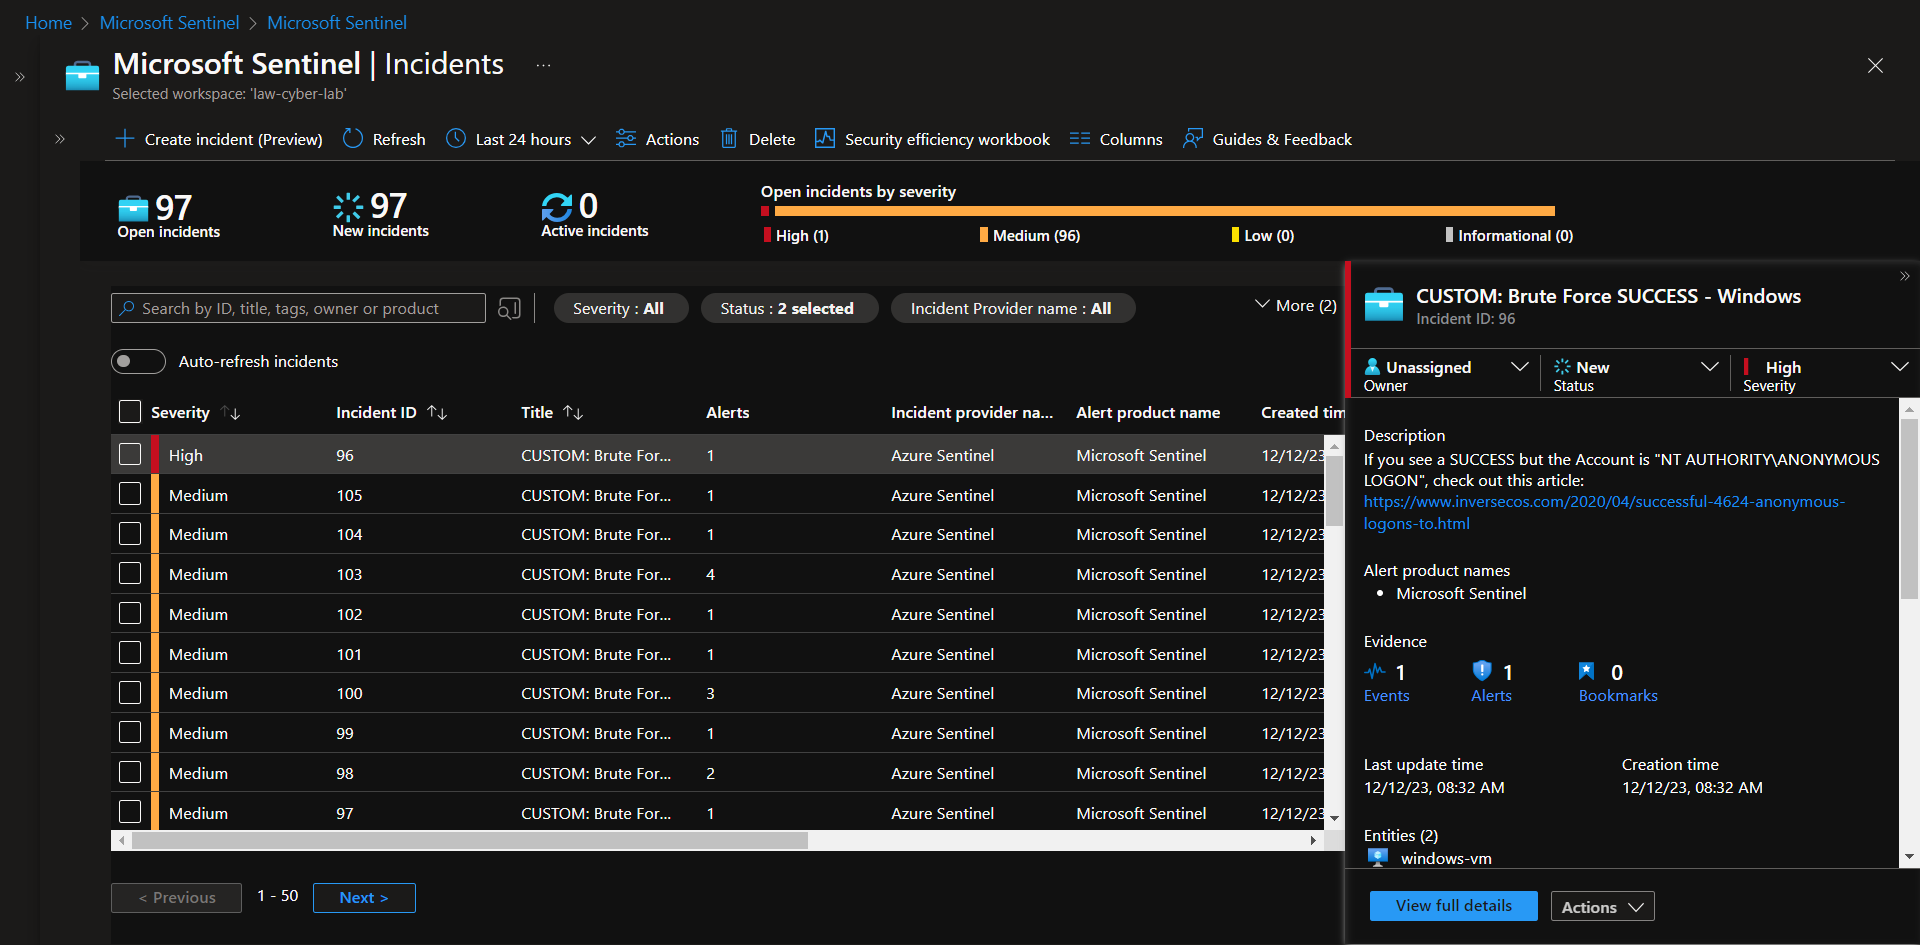
Task: Check the box for incident 102
Action: click(130, 613)
